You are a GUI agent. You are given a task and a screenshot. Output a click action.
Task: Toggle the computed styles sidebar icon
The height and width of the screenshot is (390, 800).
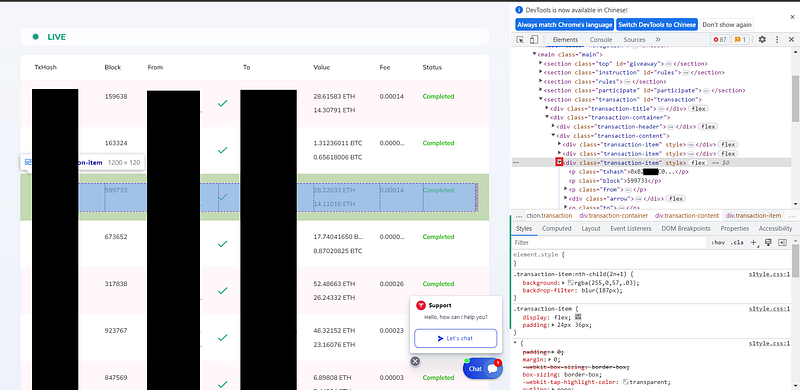point(782,243)
